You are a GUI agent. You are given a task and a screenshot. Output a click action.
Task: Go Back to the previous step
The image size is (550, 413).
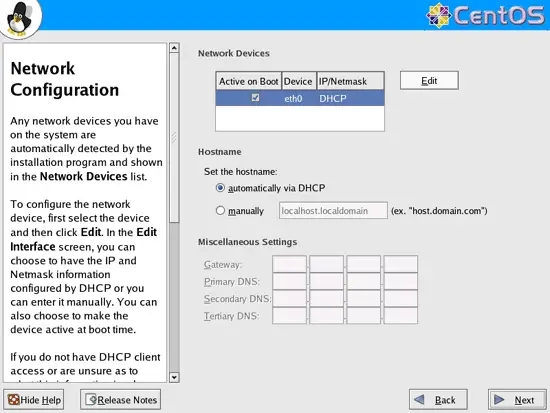[x=438, y=399]
